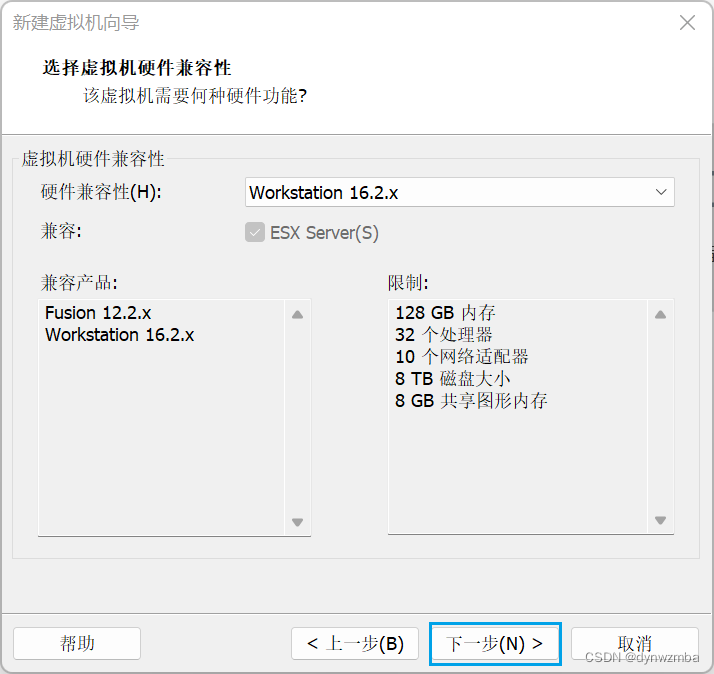
Task: Click down arrow of limitations list scrollbar
Action: [660, 520]
